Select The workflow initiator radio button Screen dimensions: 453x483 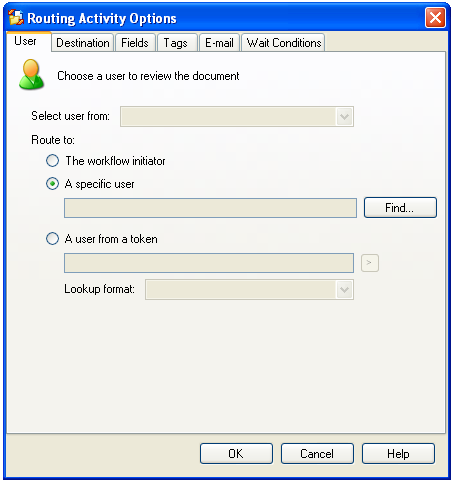(52, 161)
